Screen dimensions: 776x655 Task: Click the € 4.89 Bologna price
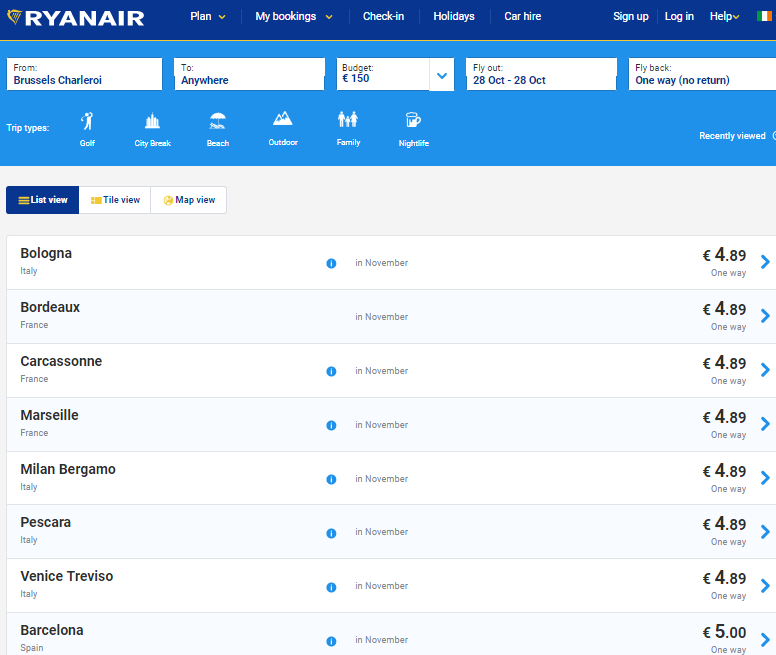725,255
